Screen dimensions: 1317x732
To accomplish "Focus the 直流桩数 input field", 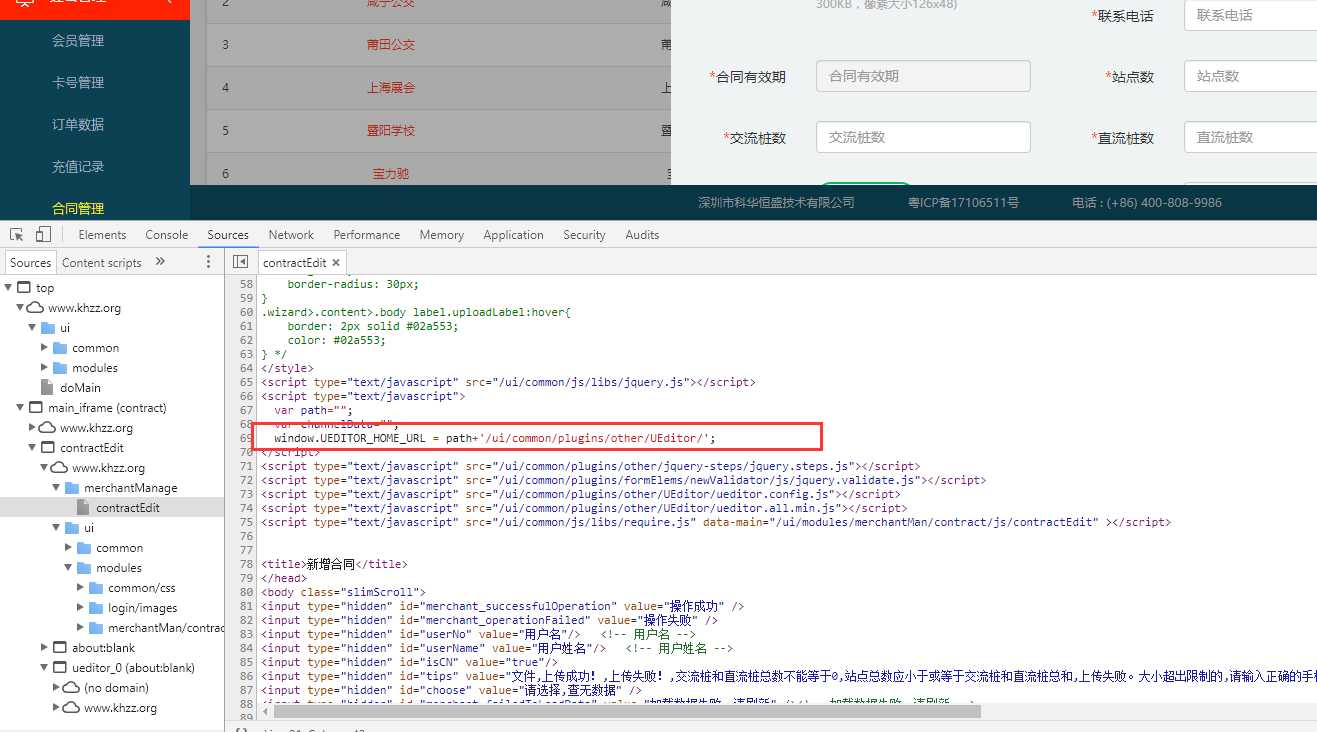I will coord(1250,137).
